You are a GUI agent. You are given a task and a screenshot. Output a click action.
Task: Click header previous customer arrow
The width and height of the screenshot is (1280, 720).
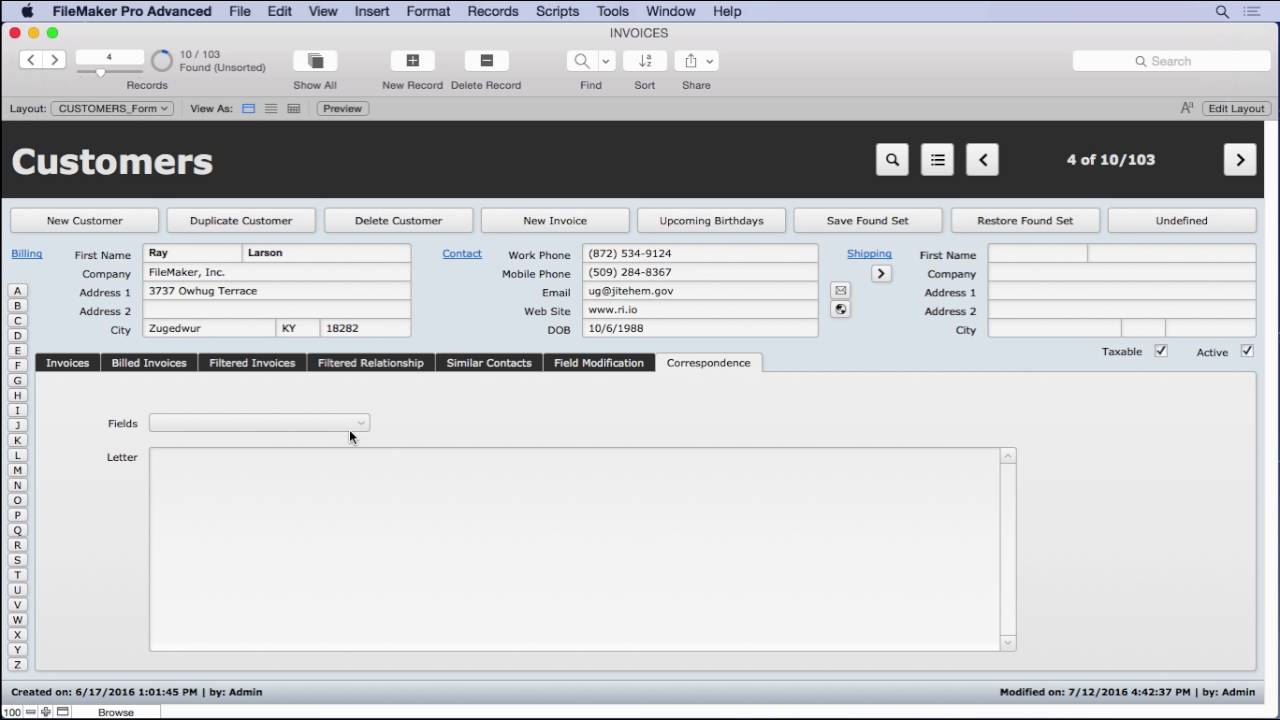[982, 160]
